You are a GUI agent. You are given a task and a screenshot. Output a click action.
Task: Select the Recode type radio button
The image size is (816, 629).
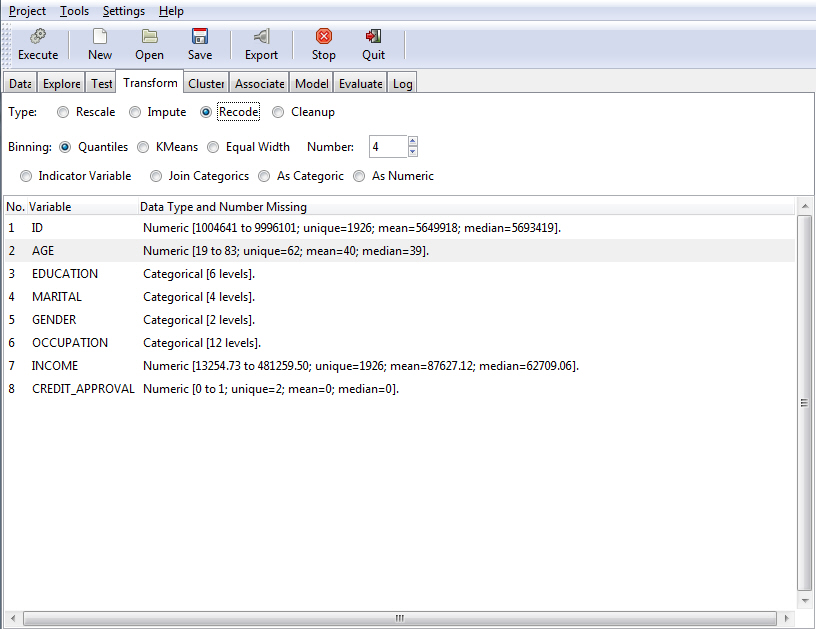click(206, 112)
